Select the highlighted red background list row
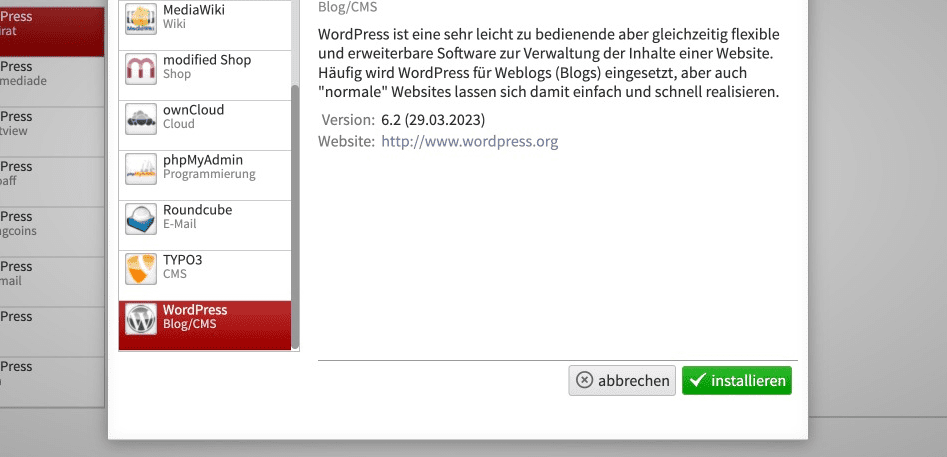 tap(52, 32)
